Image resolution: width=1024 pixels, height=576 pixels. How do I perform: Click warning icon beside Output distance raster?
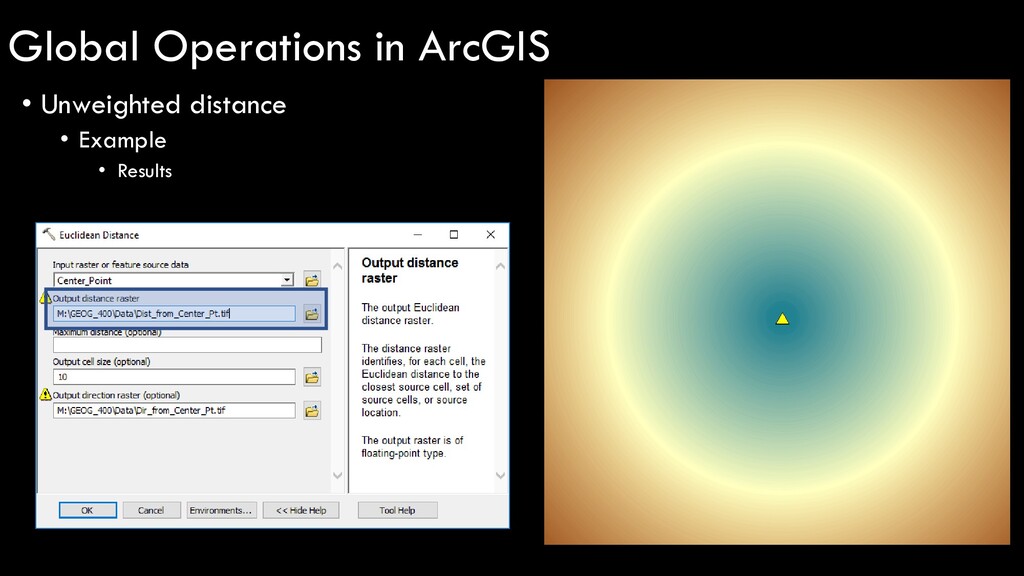pyautogui.click(x=45, y=298)
